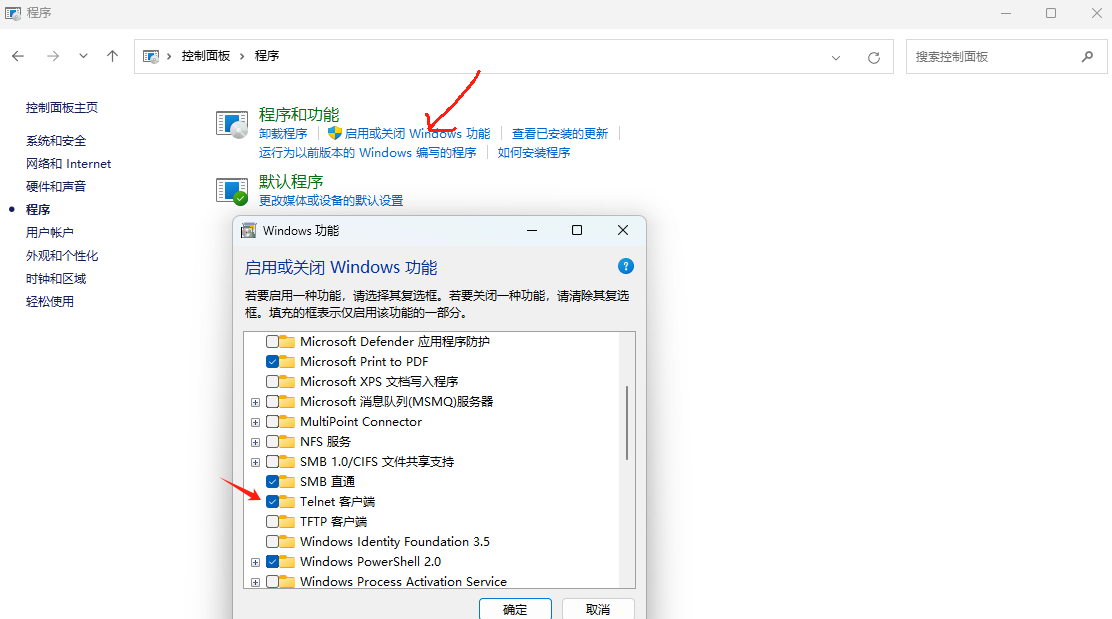Check Windows Identity Foundation 3.5 box
Screen dimensions: 1112x619
(x=272, y=542)
